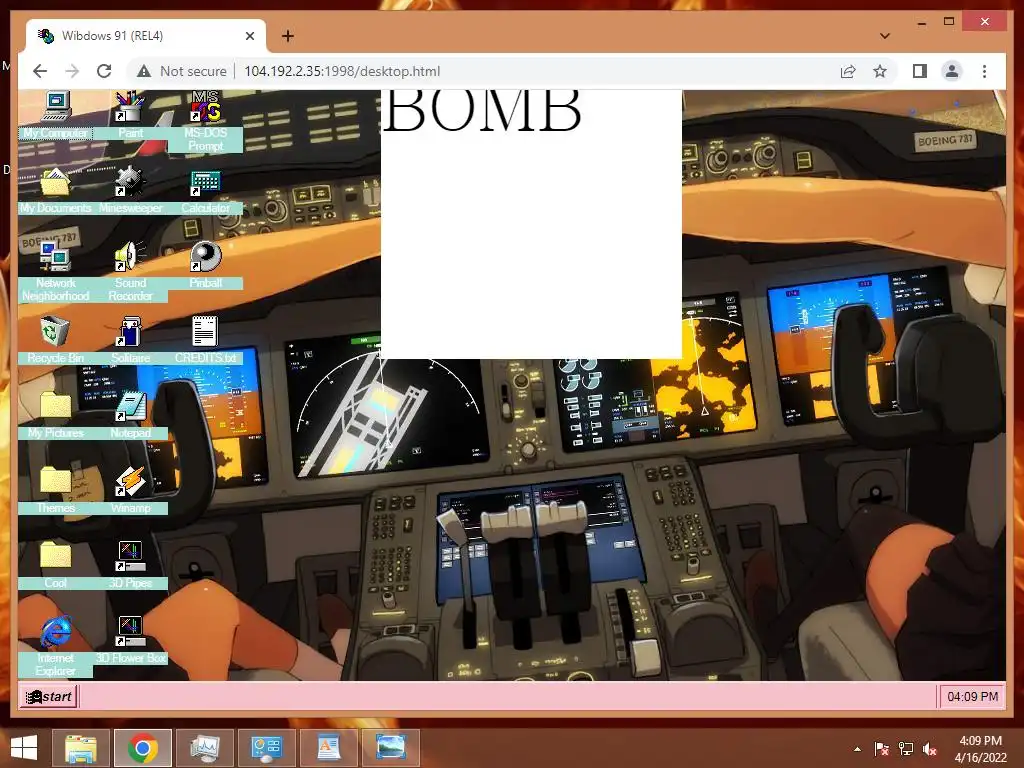This screenshot has width=1024, height=768.
Task: Go forward using Chrome's forward arrow
Action: click(72, 71)
